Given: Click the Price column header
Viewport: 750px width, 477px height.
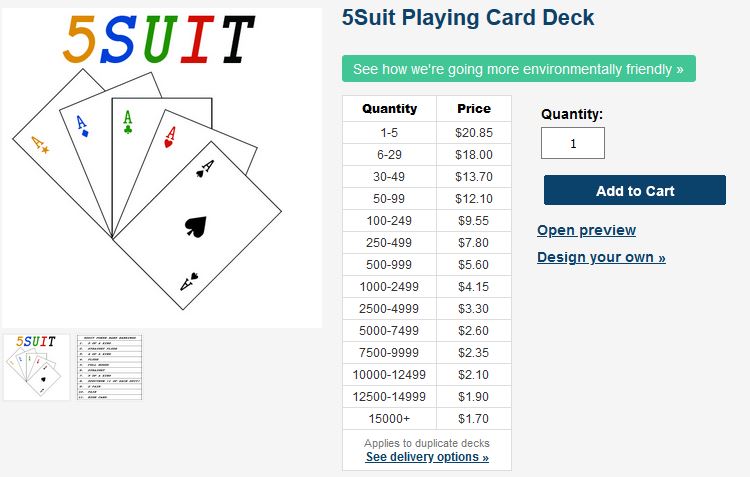Looking at the screenshot, I should tap(474, 109).
